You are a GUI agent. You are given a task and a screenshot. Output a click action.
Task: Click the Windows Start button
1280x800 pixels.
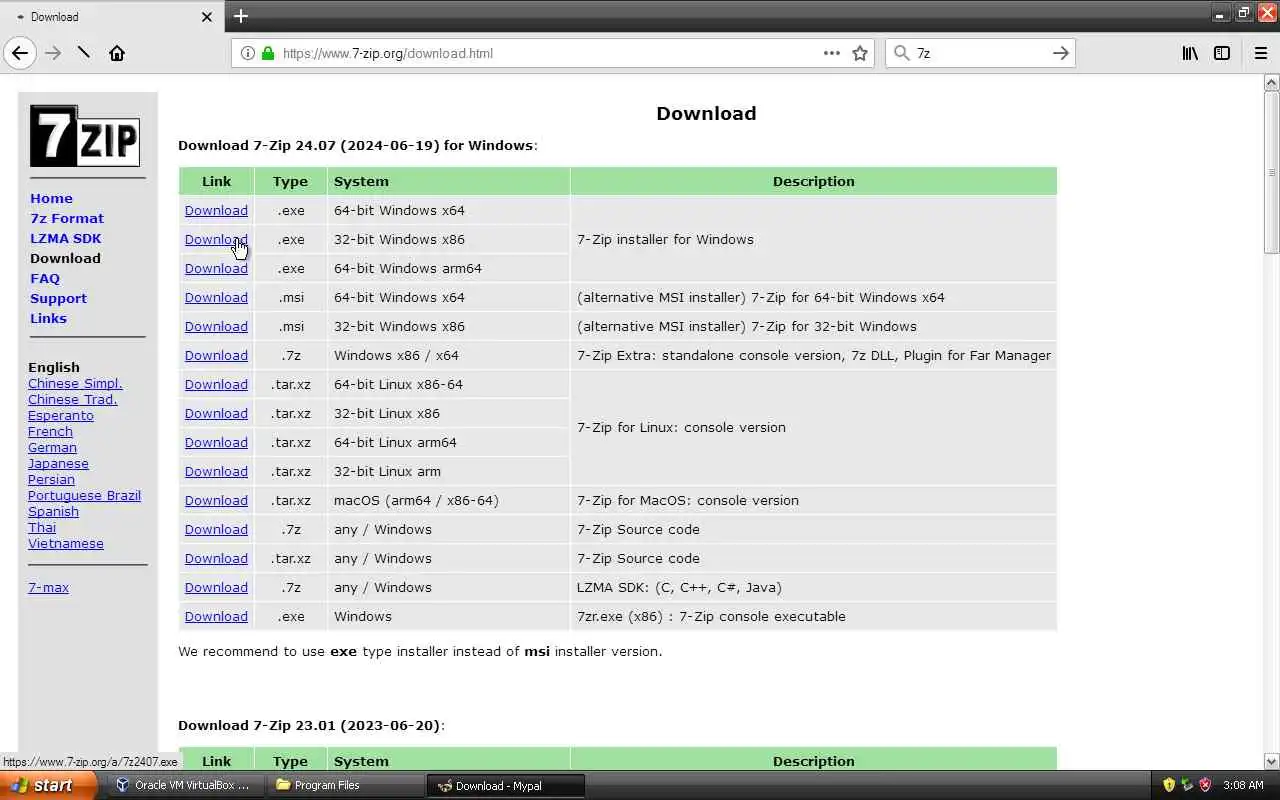pyautogui.click(x=48, y=785)
